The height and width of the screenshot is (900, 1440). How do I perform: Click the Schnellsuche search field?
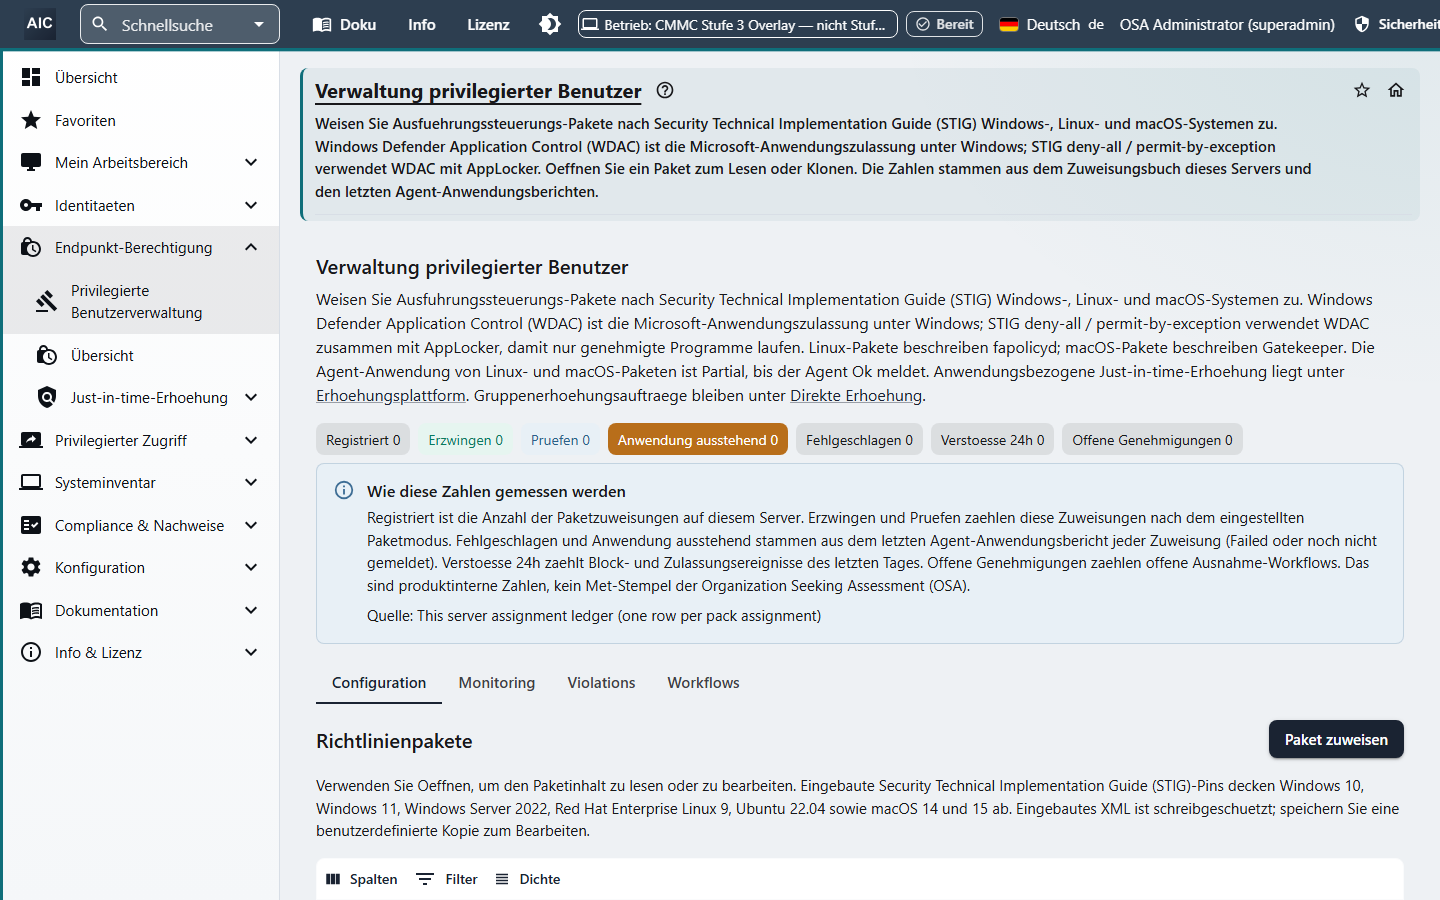180,24
